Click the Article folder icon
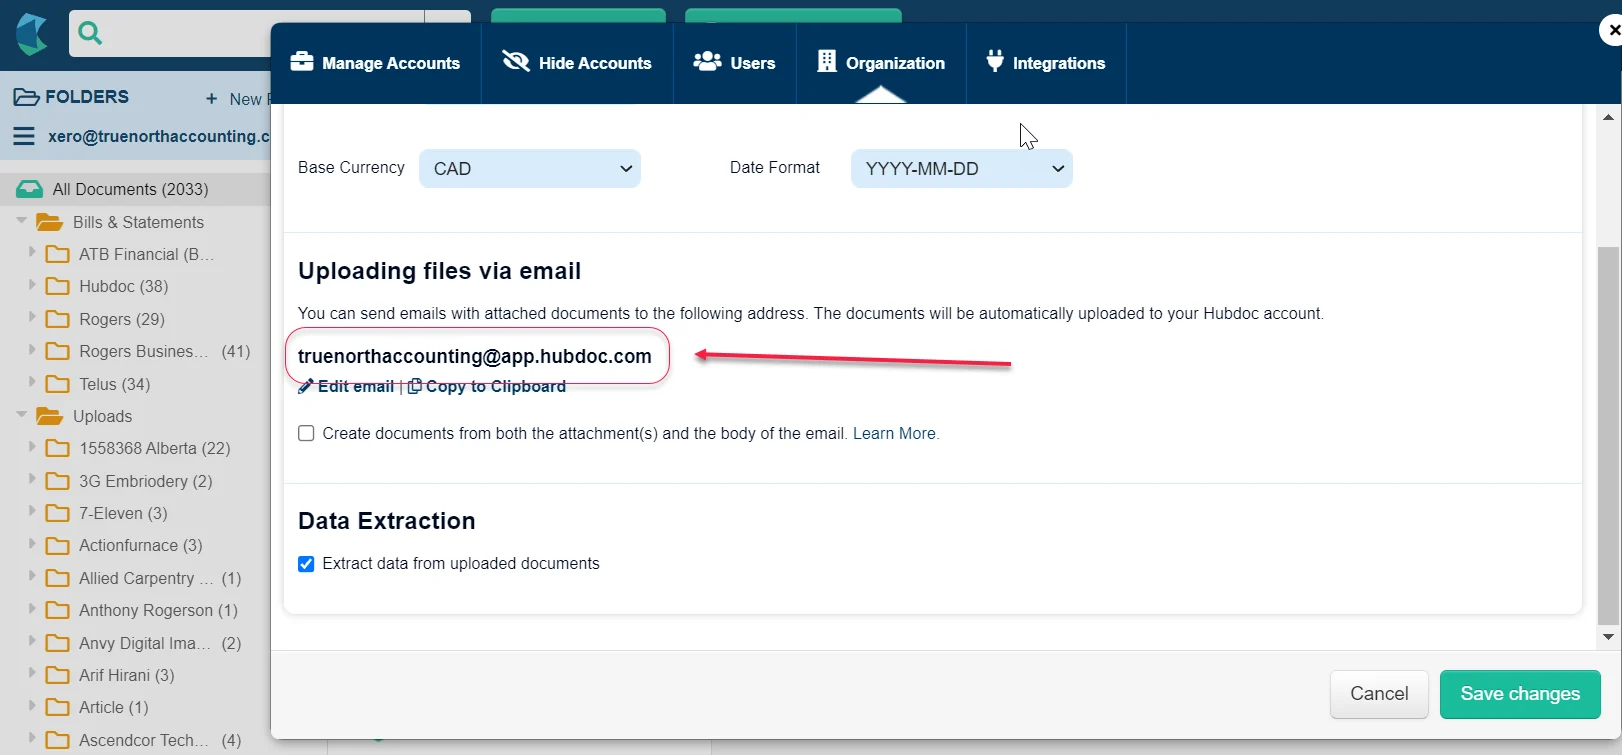 click(58, 707)
